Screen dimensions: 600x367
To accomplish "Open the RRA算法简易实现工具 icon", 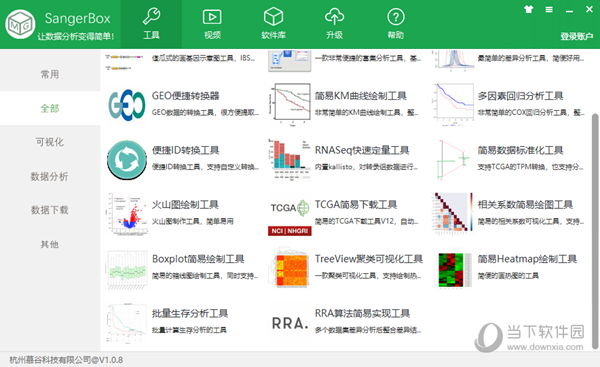I will pyautogui.click(x=290, y=323).
